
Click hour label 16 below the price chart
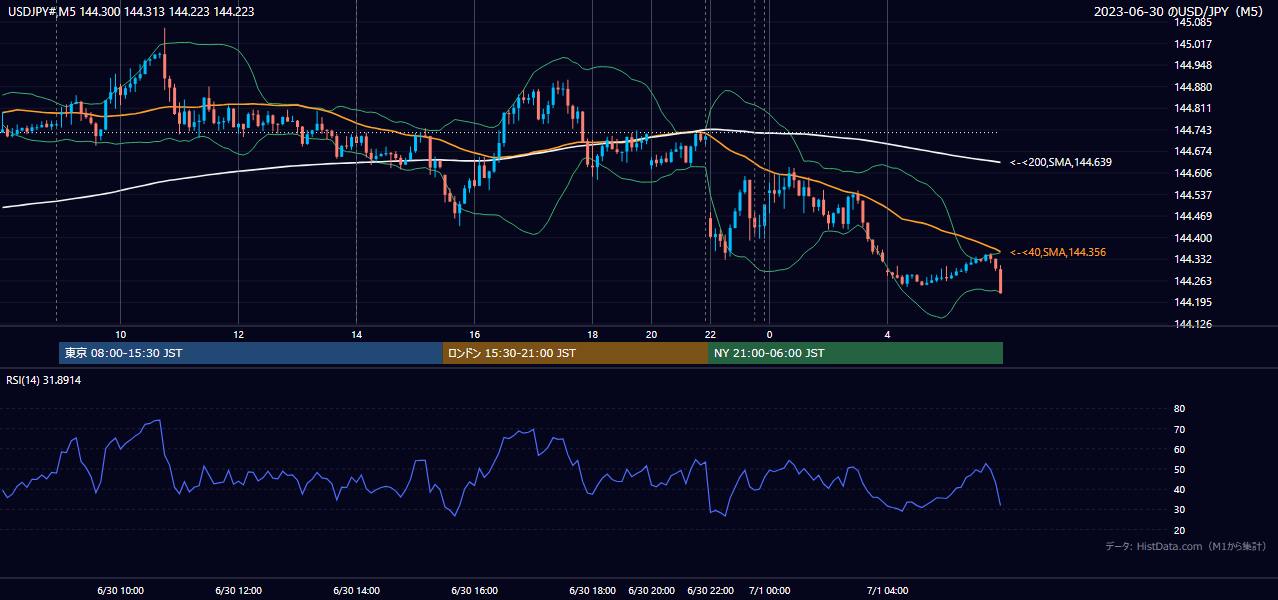pos(474,334)
